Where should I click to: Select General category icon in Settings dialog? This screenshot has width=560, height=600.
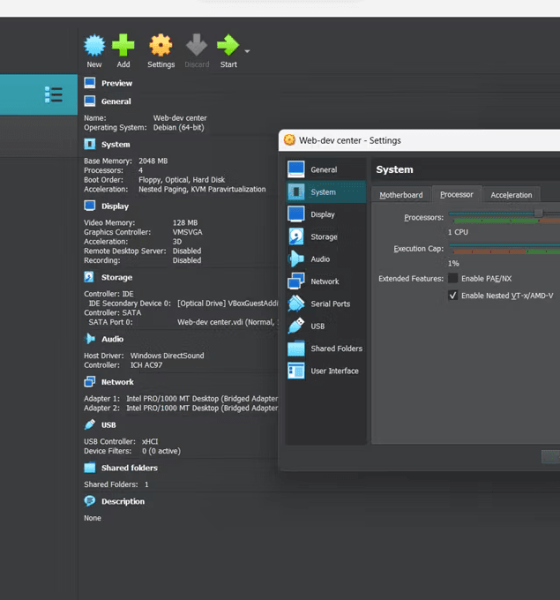coord(296,170)
